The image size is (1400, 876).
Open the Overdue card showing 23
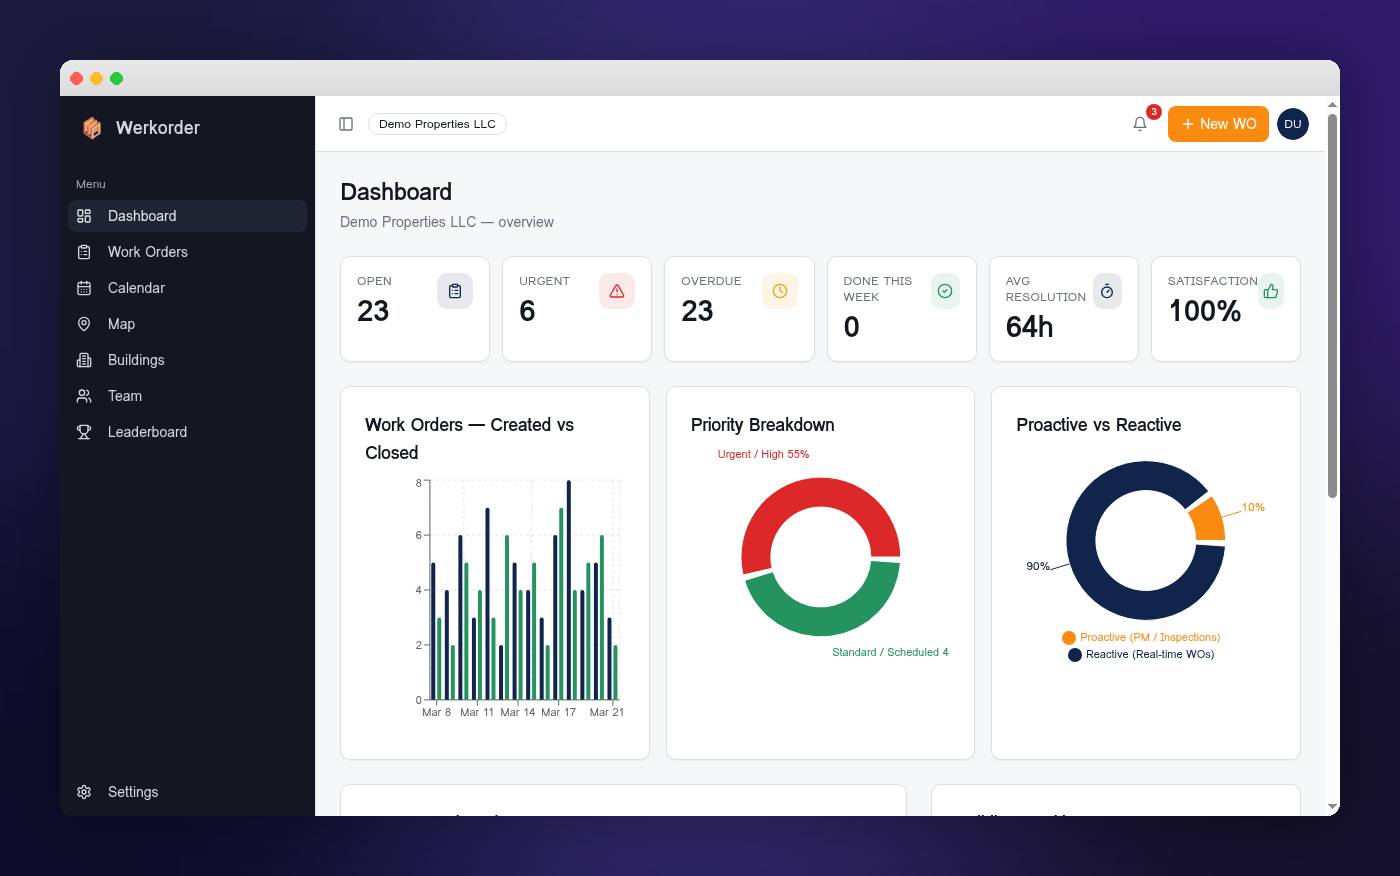pyautogui.click(x=739, y=309)
